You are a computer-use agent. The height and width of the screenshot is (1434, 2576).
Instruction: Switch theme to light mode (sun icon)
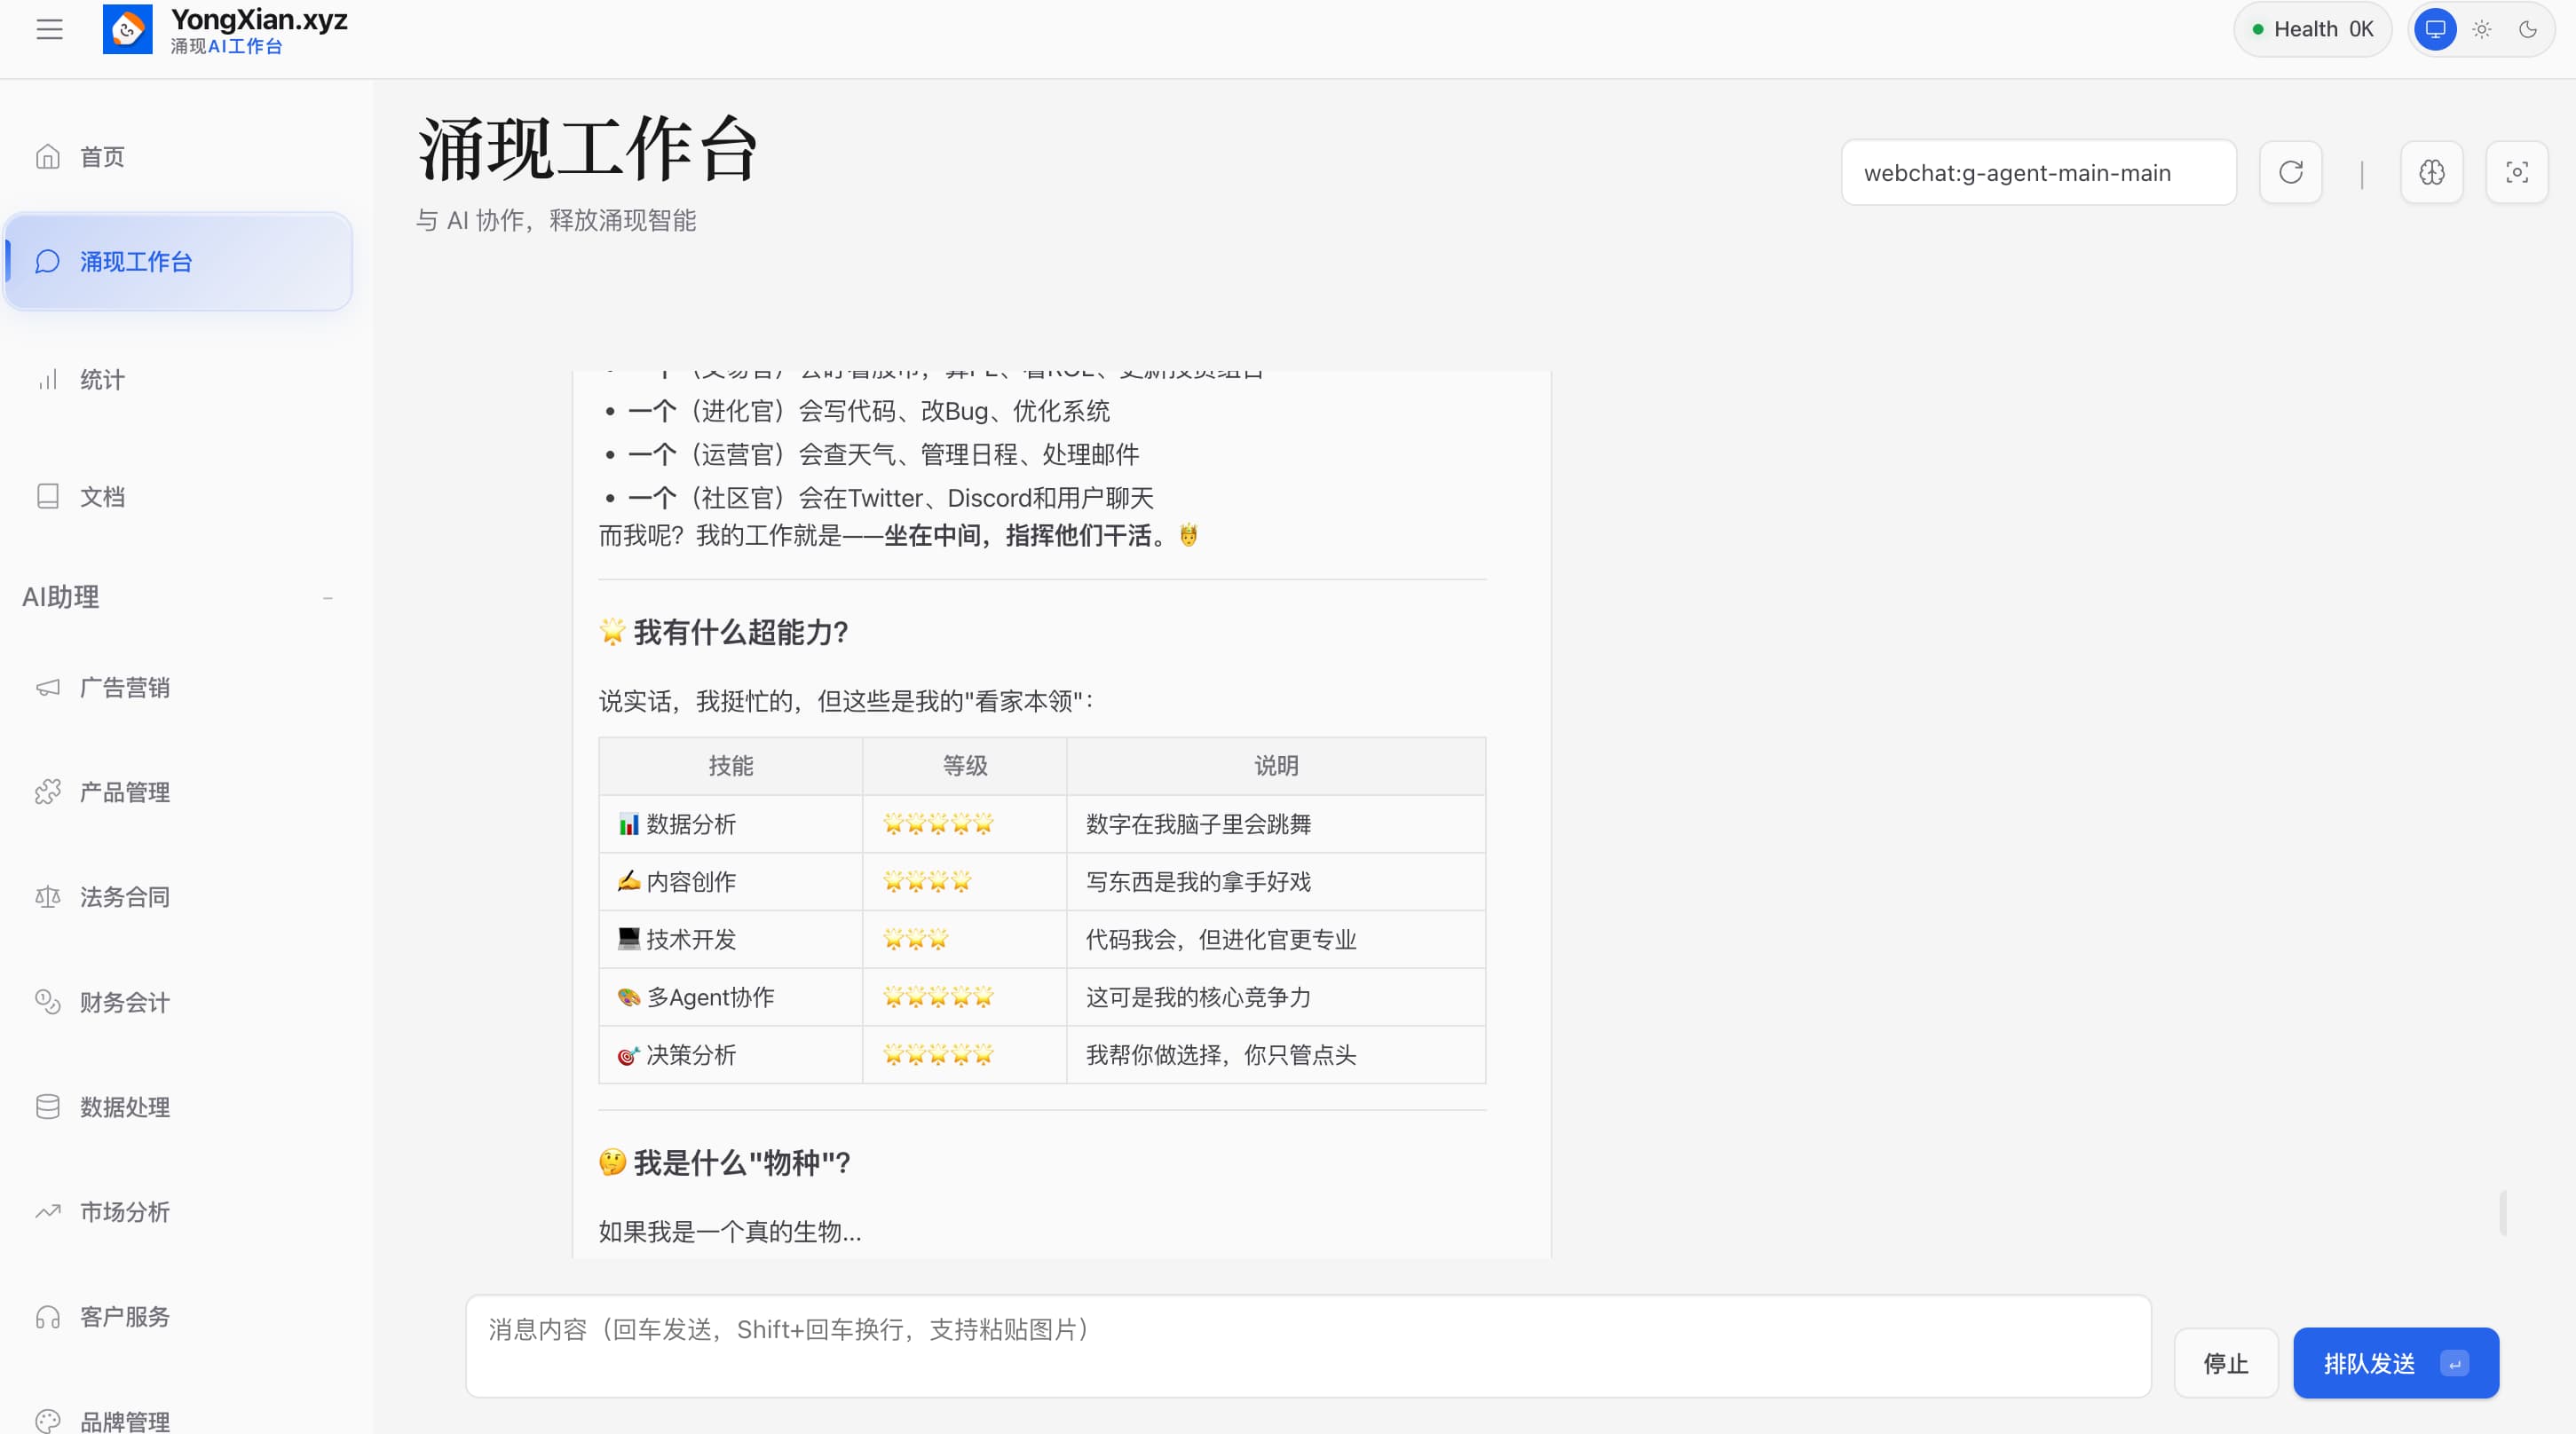[2482, 29]
